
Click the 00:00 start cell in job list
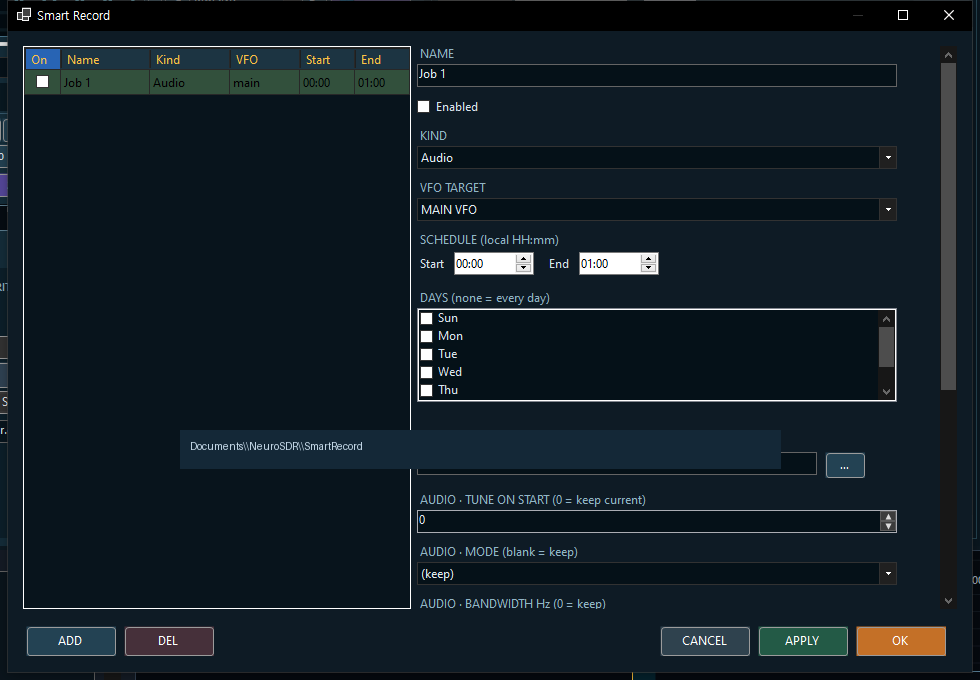click(327, 82)
